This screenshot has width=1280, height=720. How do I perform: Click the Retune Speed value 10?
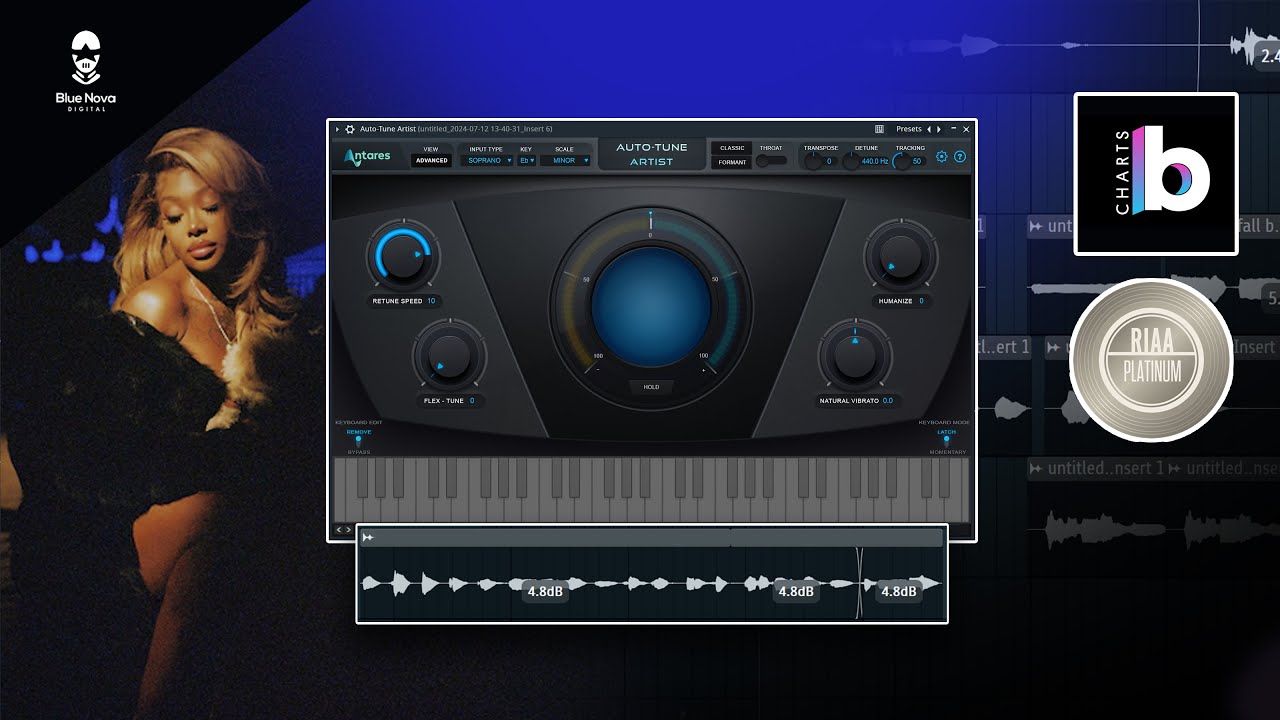point(431,301)
